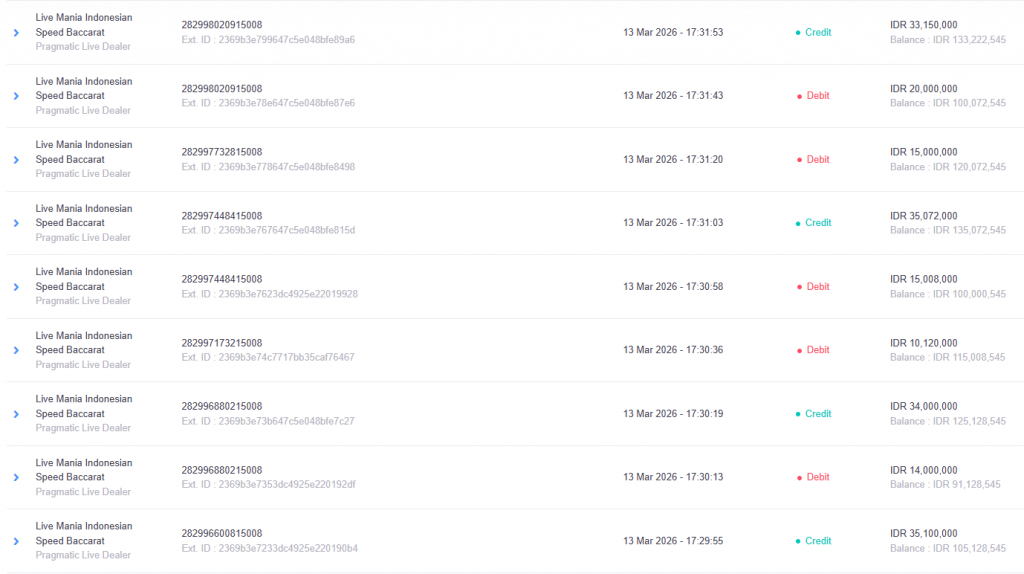Click the game name in the 17:30:36 row
1024x574 pixels.
(x=83, y=343)
